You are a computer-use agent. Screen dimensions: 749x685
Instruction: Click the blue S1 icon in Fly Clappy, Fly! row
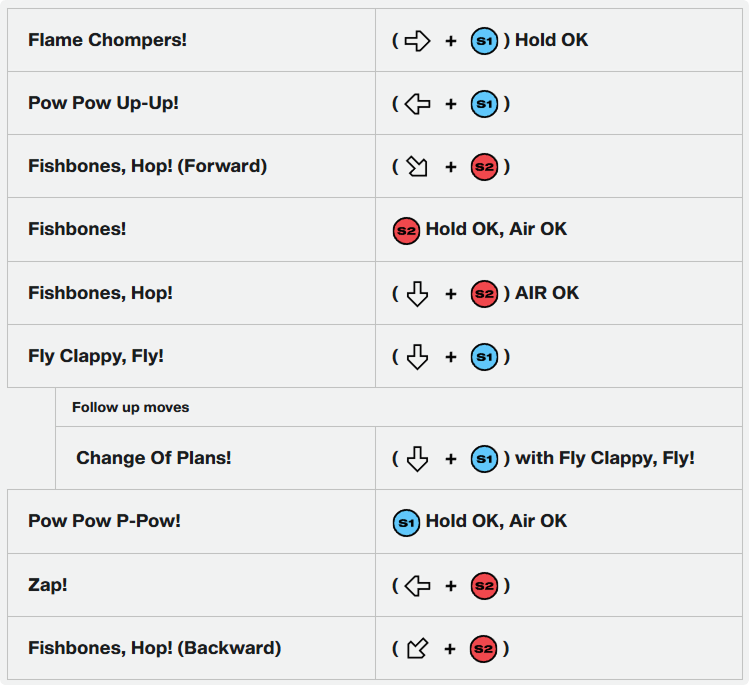(484, 357)
